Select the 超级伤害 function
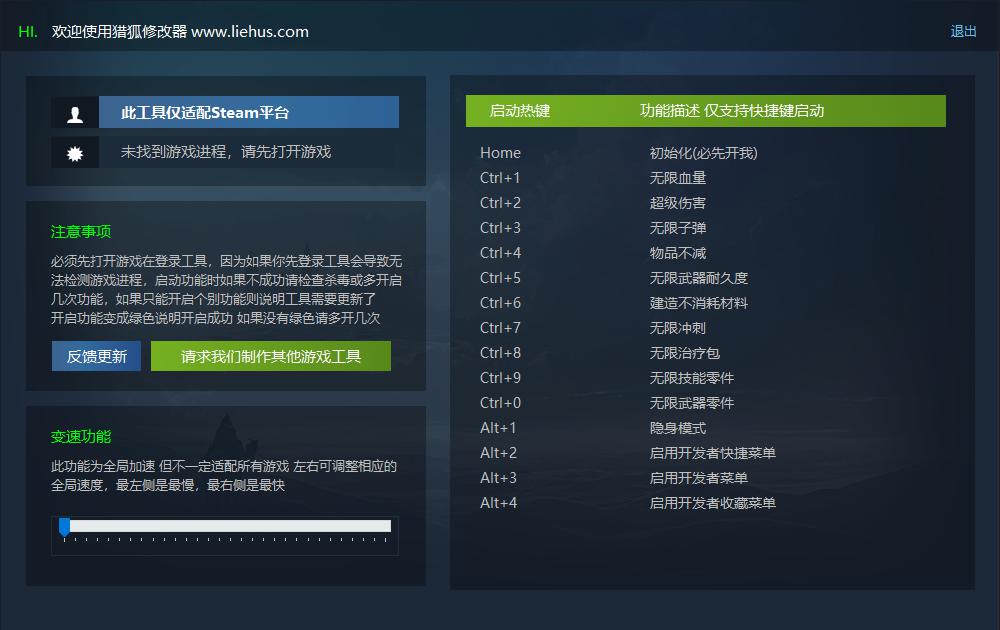Viewport: 1000px width, 630px height. point(677,203)
